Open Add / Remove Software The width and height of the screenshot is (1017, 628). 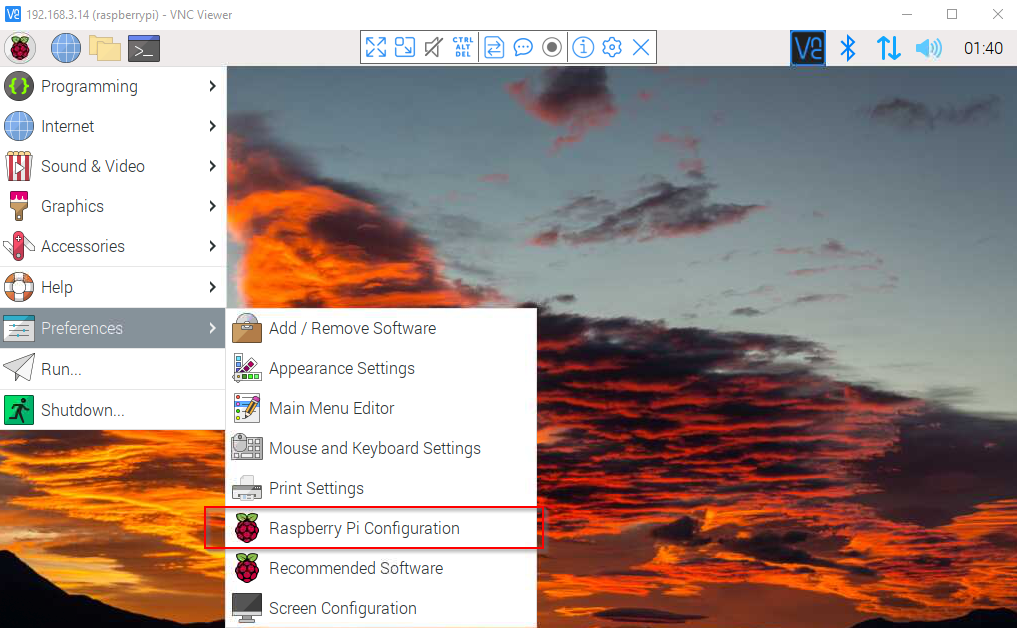(x=381, y=328)
